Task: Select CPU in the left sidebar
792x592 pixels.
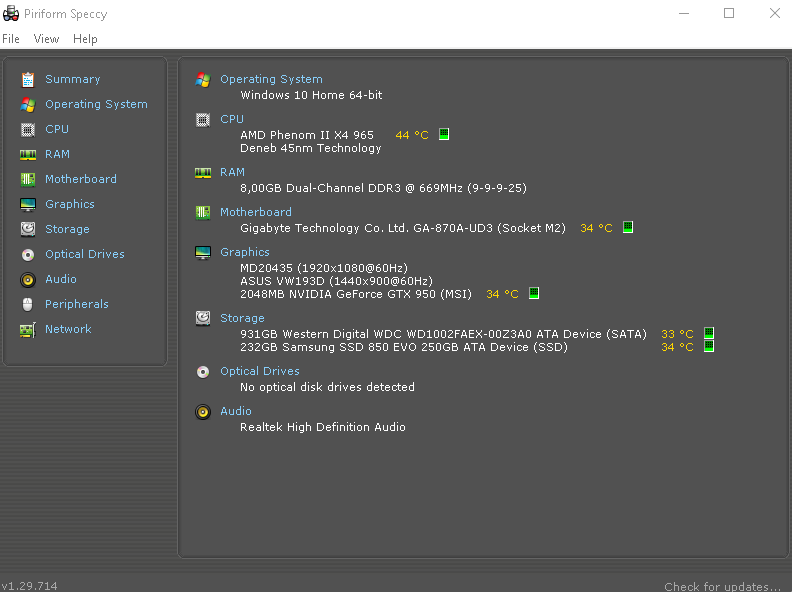Action: (x=57, y=129)
